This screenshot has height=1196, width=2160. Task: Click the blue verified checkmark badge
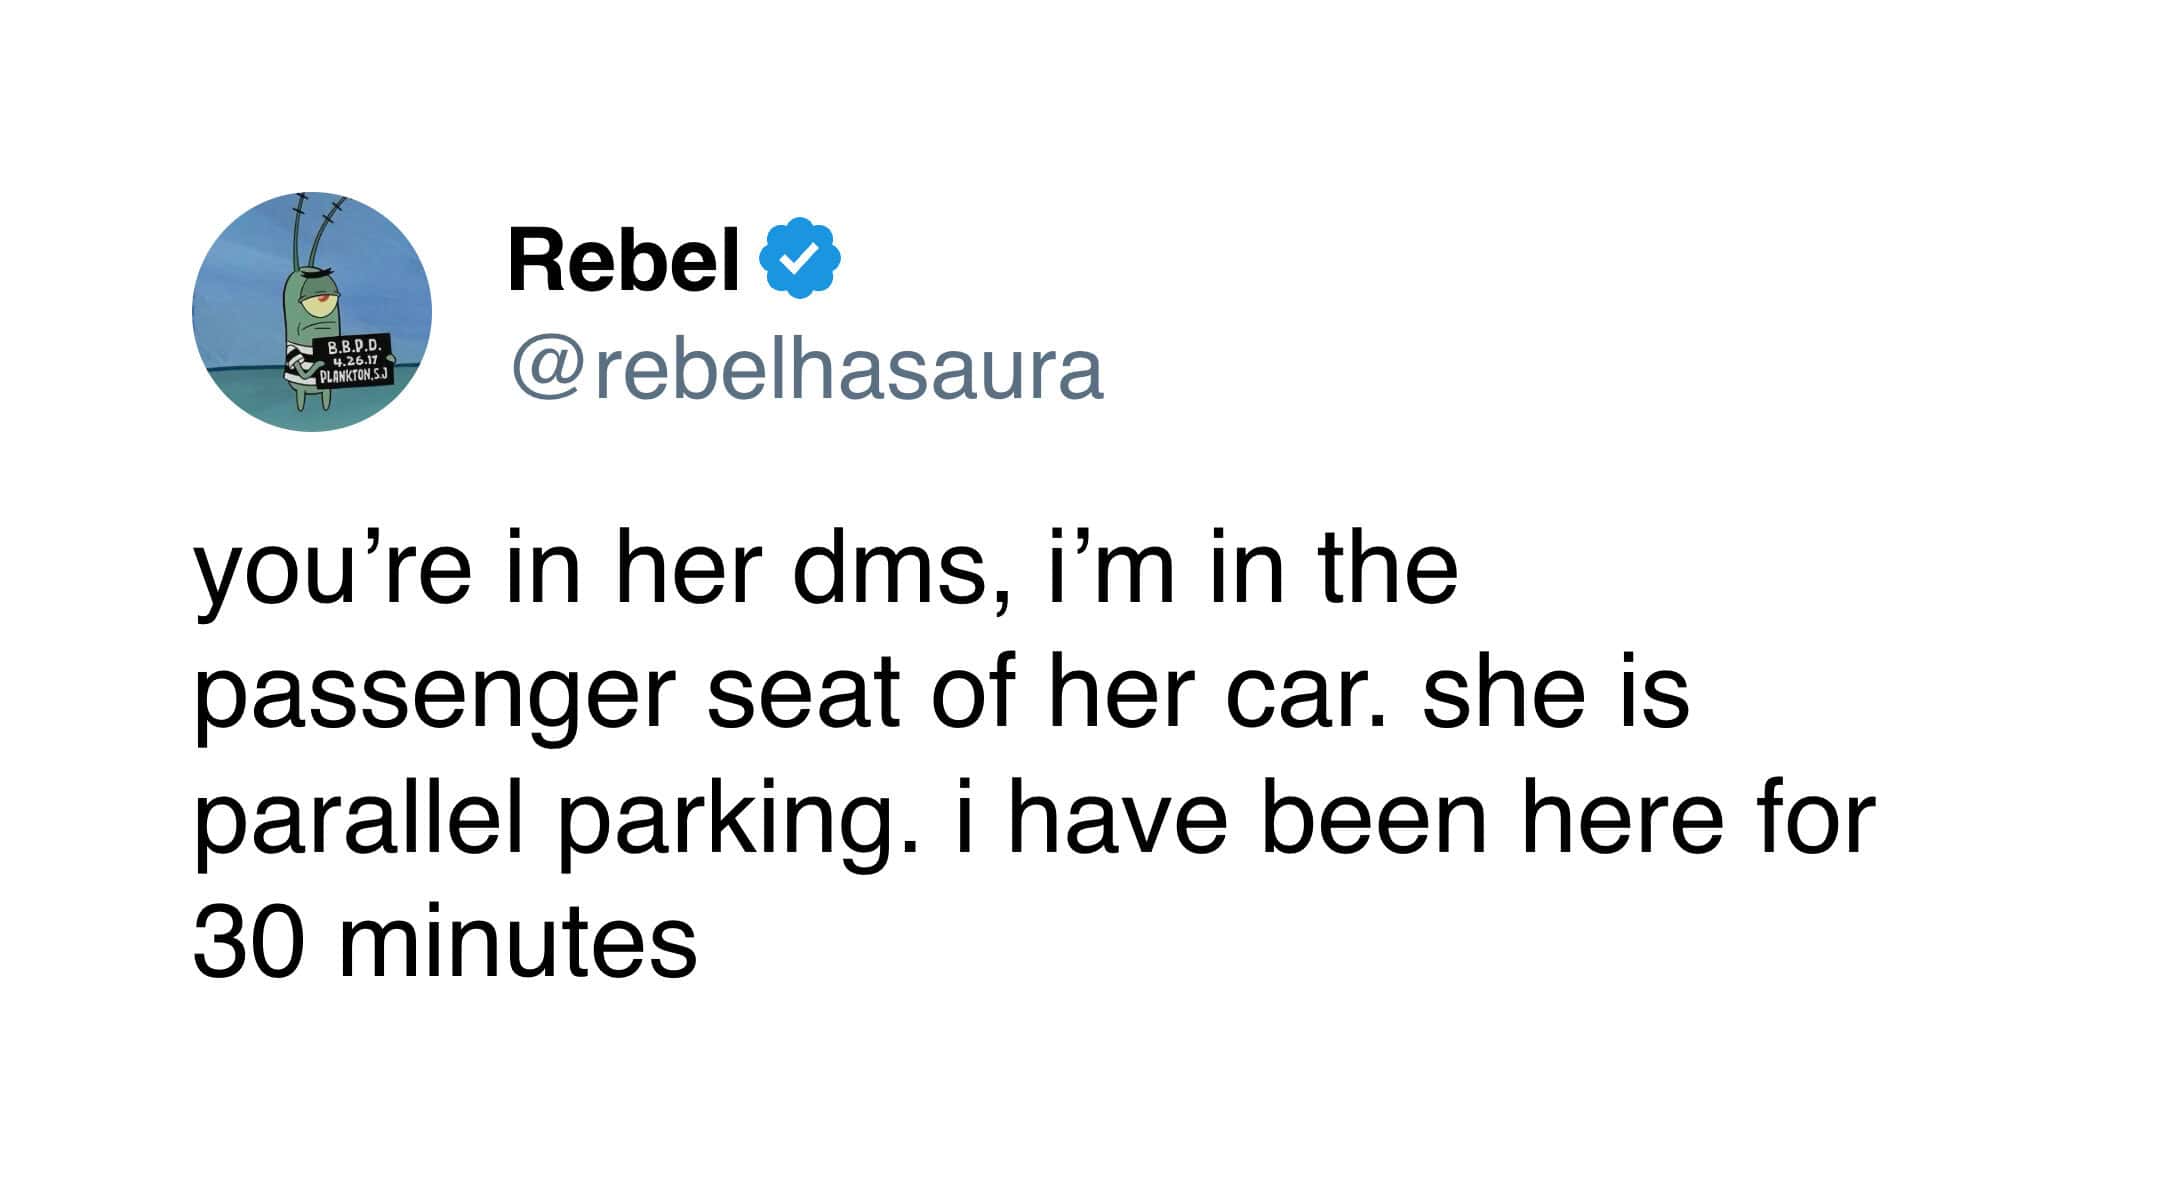[800, 259]
